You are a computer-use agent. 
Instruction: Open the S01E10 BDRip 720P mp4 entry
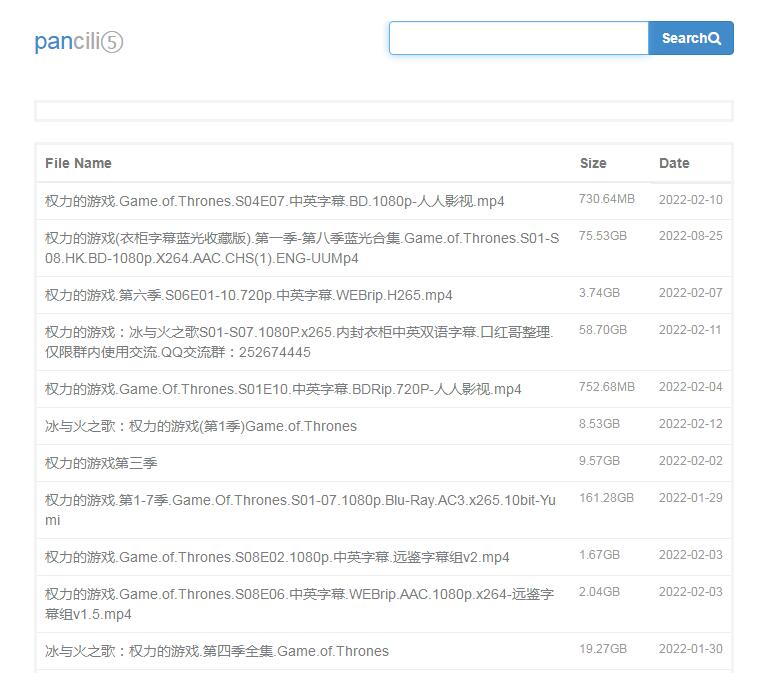[x=283, y=389]
